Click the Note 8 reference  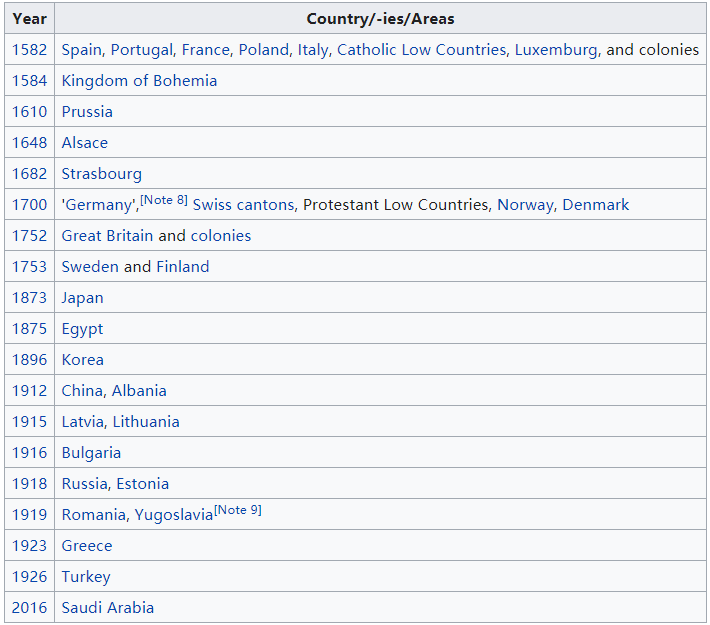[x=164, y=200]
